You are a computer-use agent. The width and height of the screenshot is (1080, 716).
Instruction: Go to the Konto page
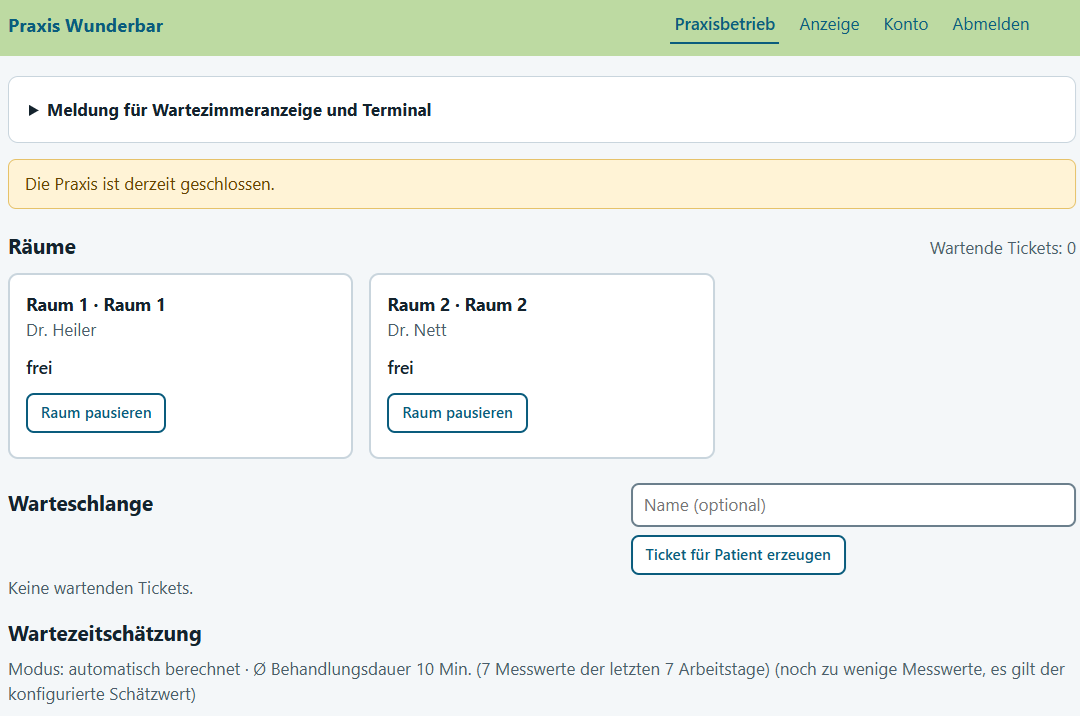coord(906,25)
